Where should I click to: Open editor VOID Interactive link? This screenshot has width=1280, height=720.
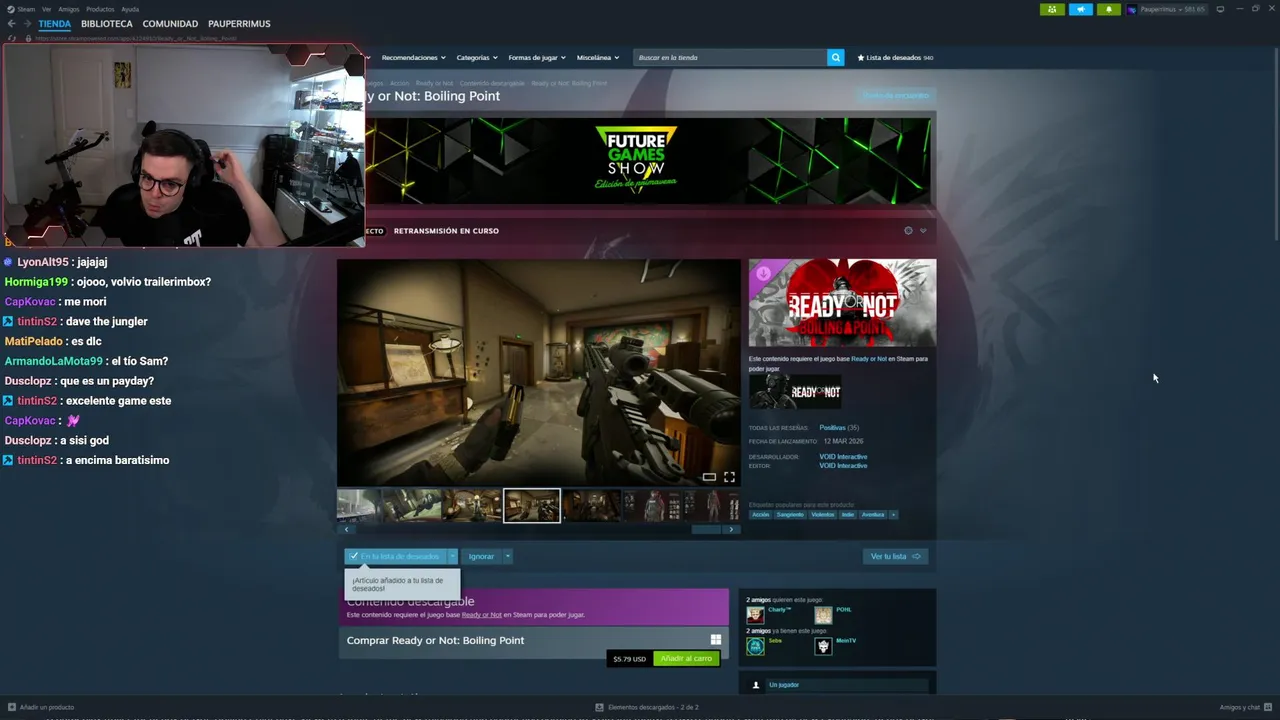tap(843, 466)
